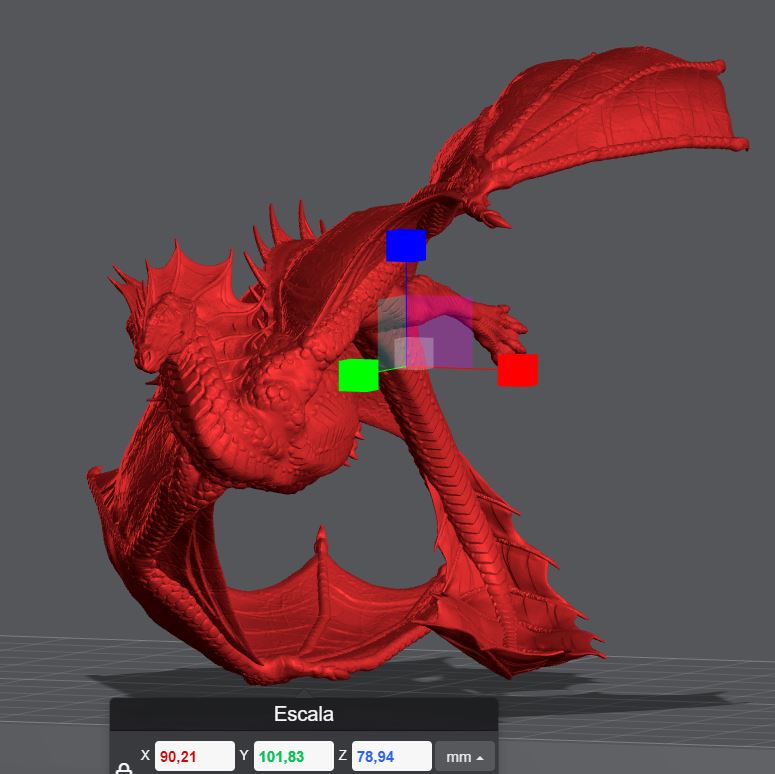Toggle the uniform scale lock icon
Screen dimensions: 775x774
point(124,768)
